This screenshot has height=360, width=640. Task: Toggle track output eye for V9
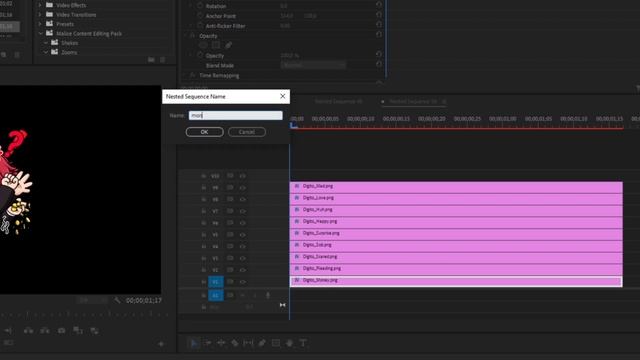point(243,187)
